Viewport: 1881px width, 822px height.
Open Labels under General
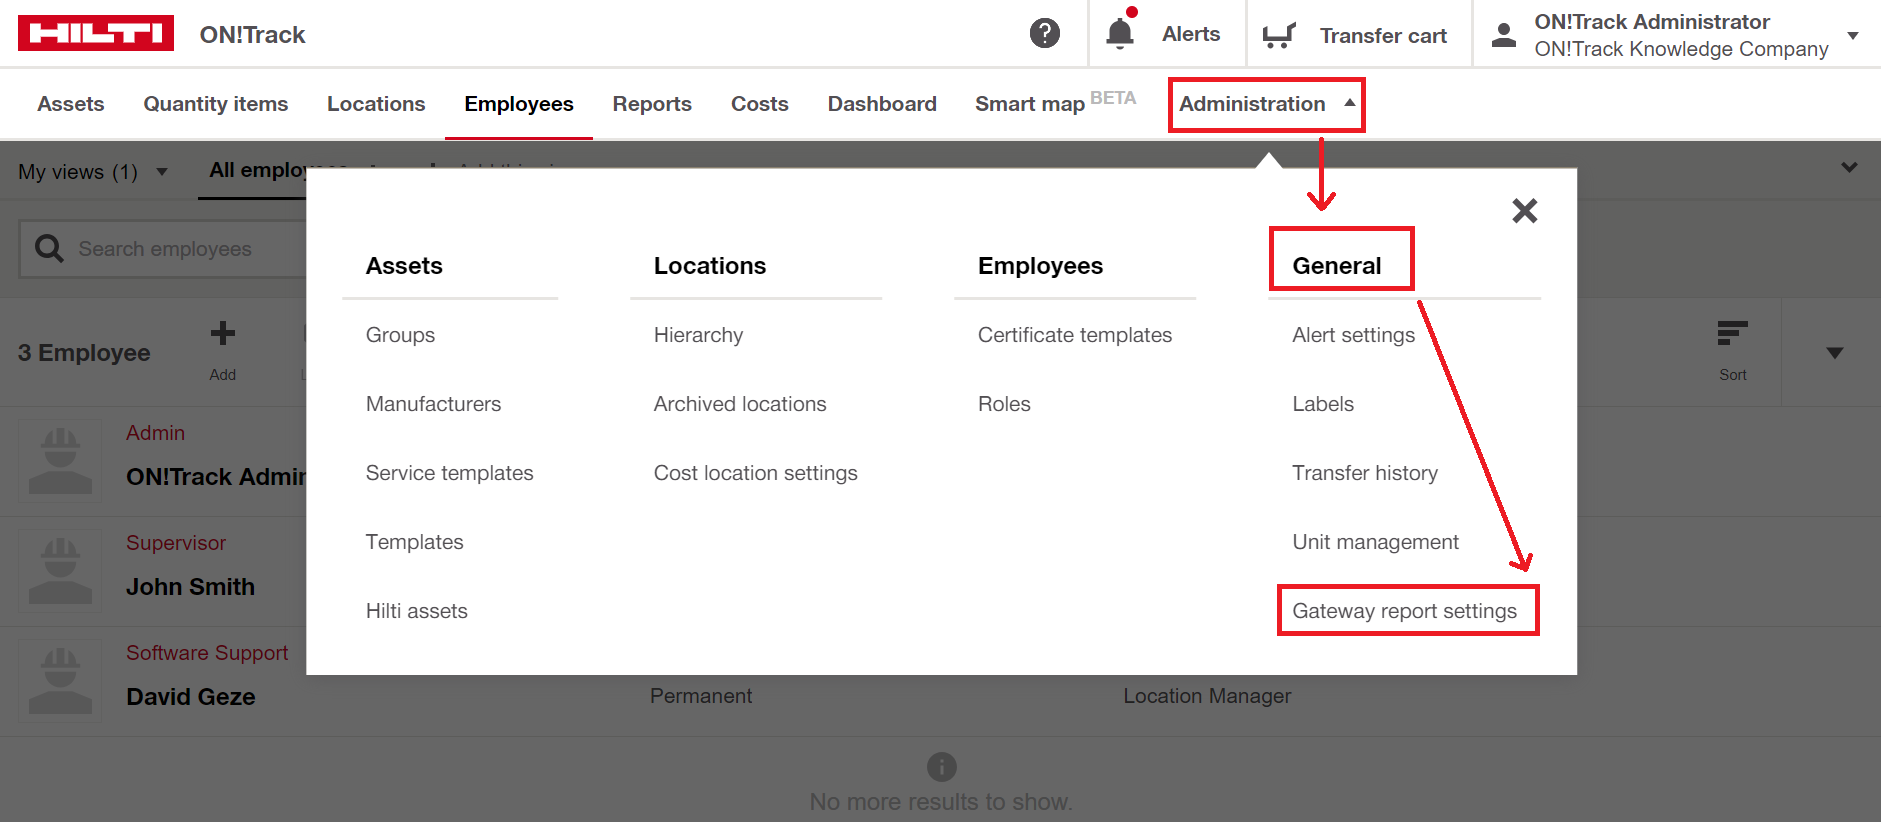tap(1322, 404)
